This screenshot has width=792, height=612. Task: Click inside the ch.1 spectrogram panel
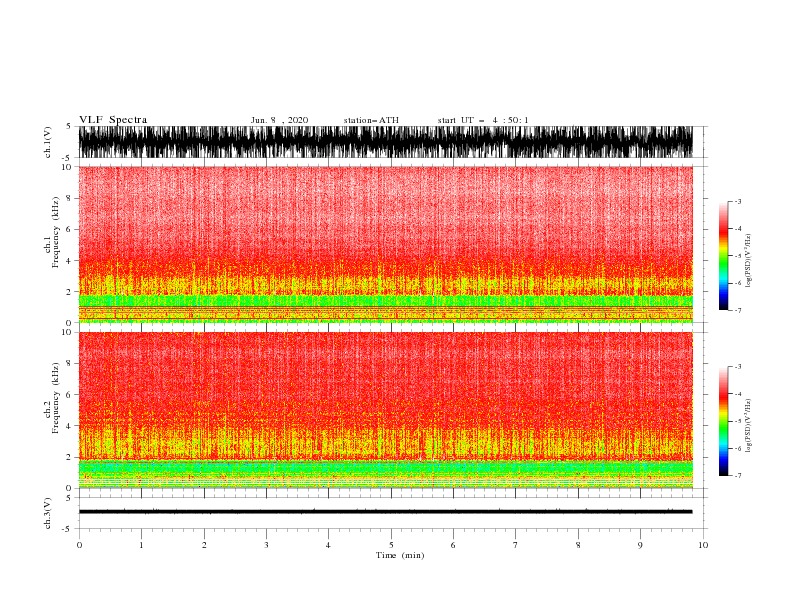tap(385, 244)
